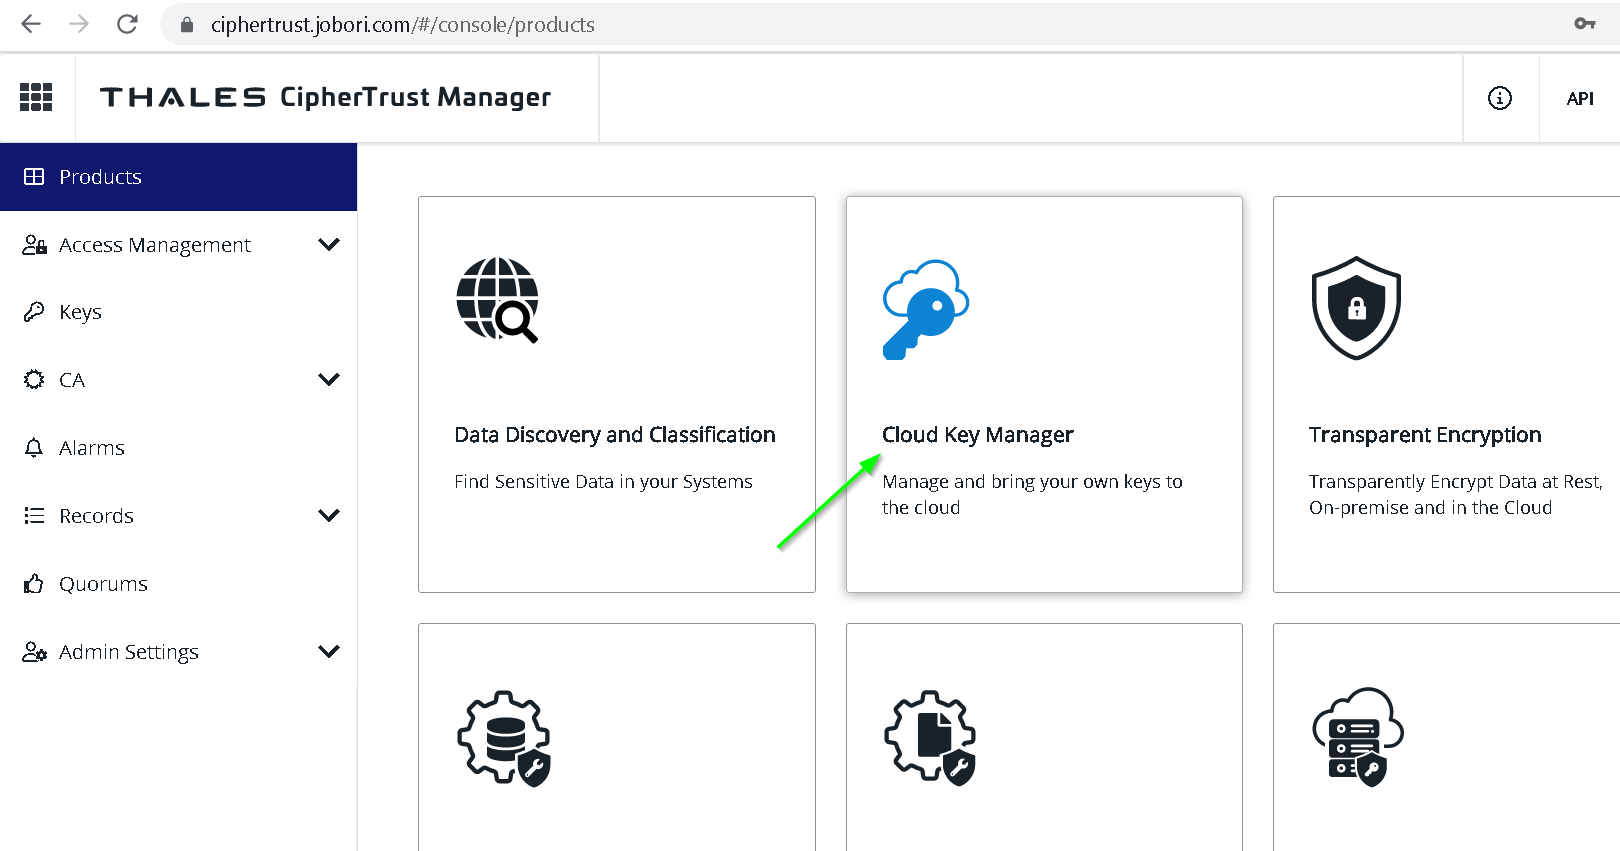Click the info circle icon in header
This screenshot has width=1620, height=851.
point(1500,98)
